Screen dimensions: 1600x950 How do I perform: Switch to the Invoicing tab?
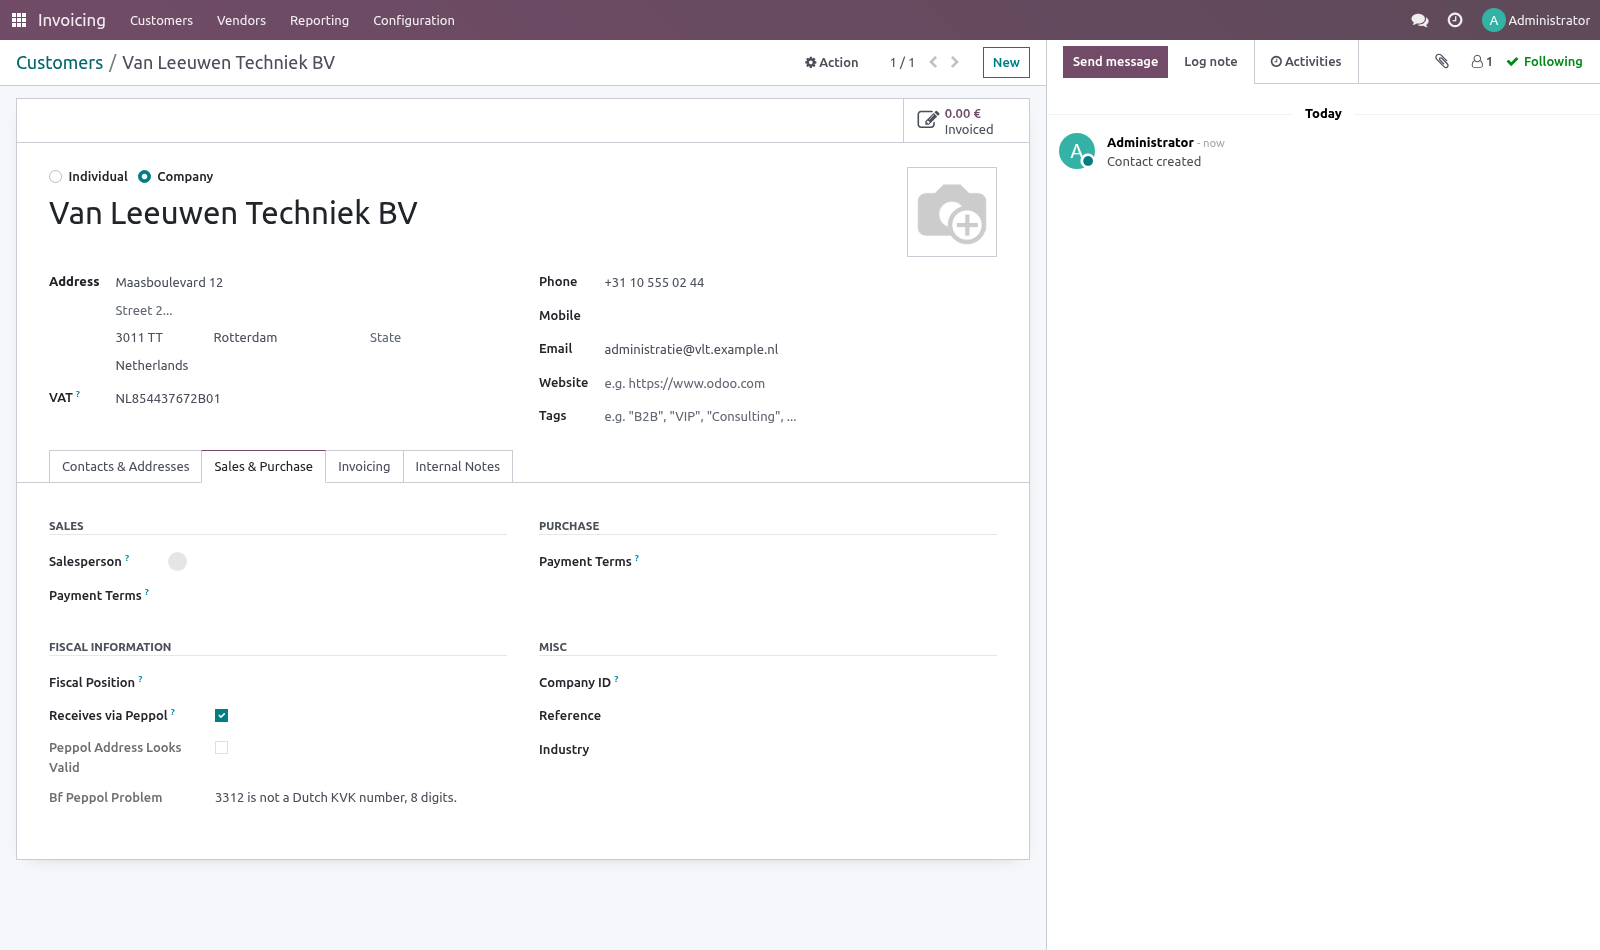(x=364, y=466)
